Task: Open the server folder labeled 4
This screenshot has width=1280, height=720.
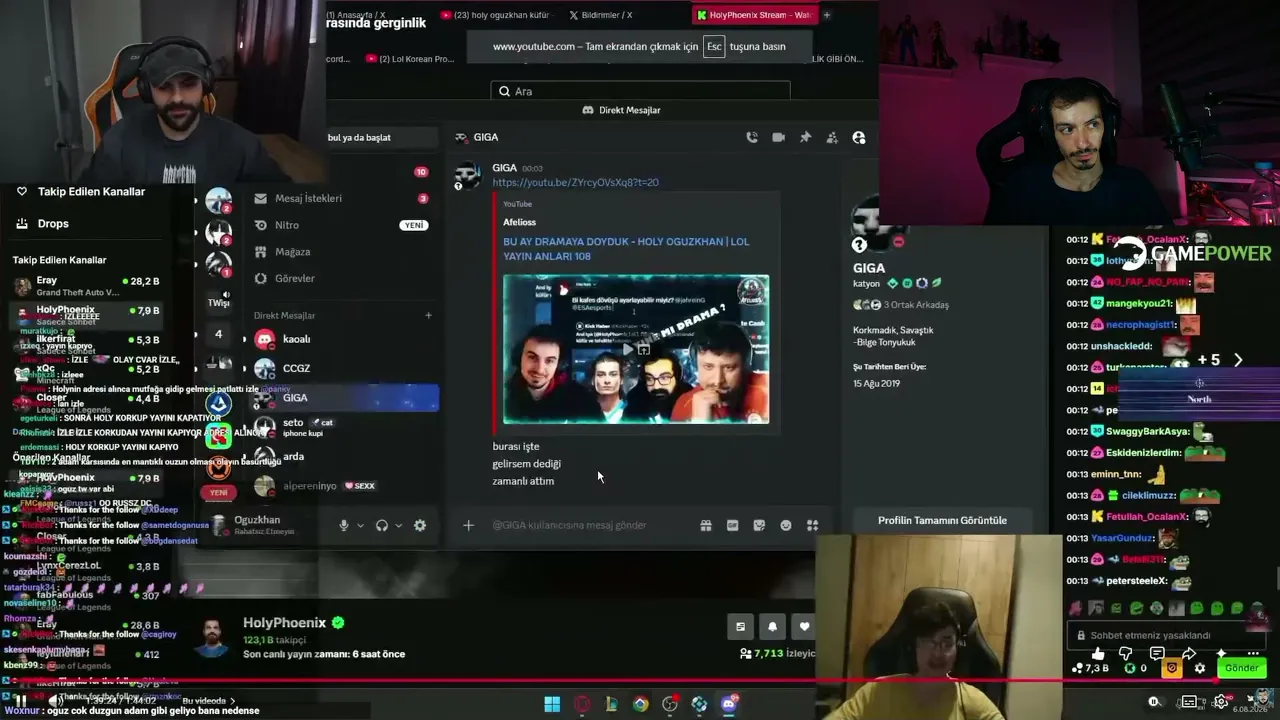Action: point(219,334)
